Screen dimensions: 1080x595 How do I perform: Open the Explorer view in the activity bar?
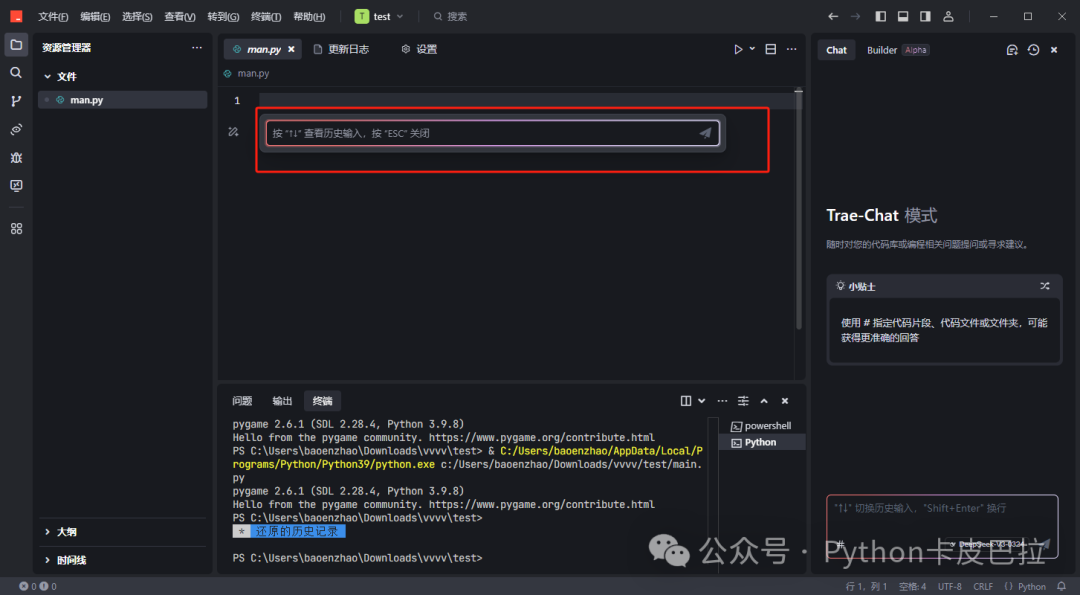pyautogui.click(x=16, y=45)
